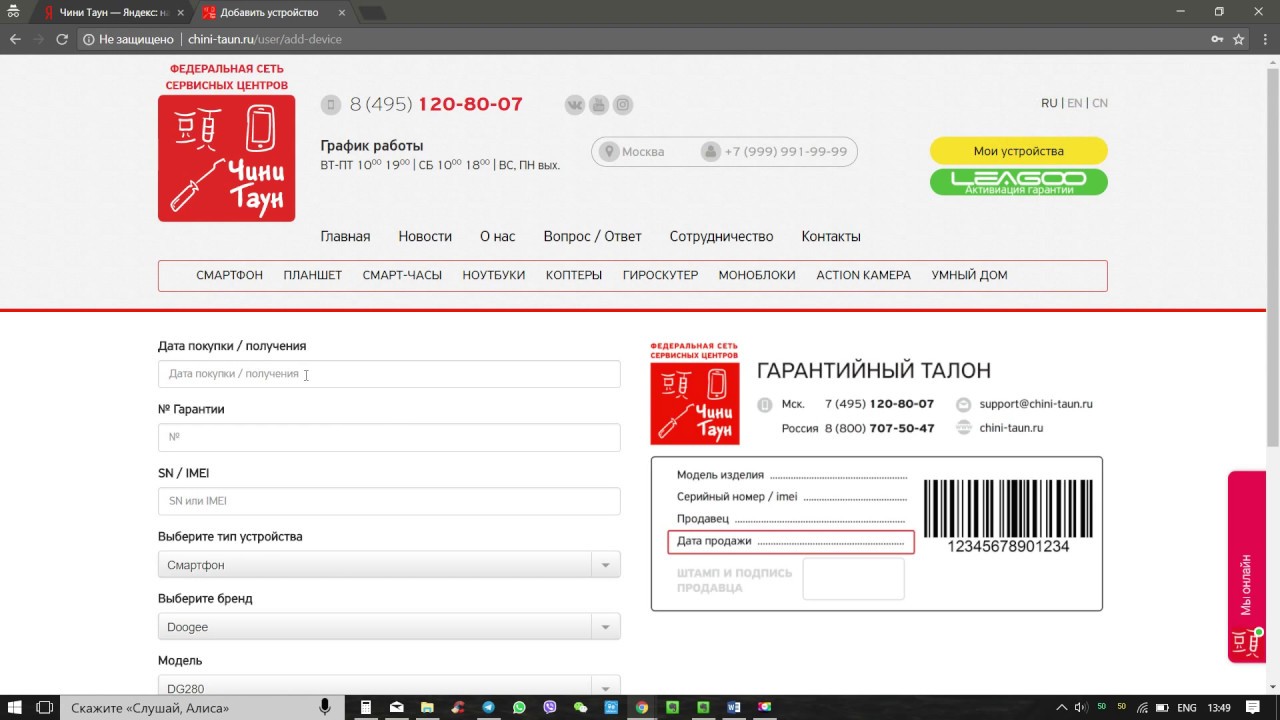Image resolution: width=1280 pixels, height=720 pixels.
Task: Open the Windows notification center icon
Action: pyautogui.click(x=1253, y=707)
